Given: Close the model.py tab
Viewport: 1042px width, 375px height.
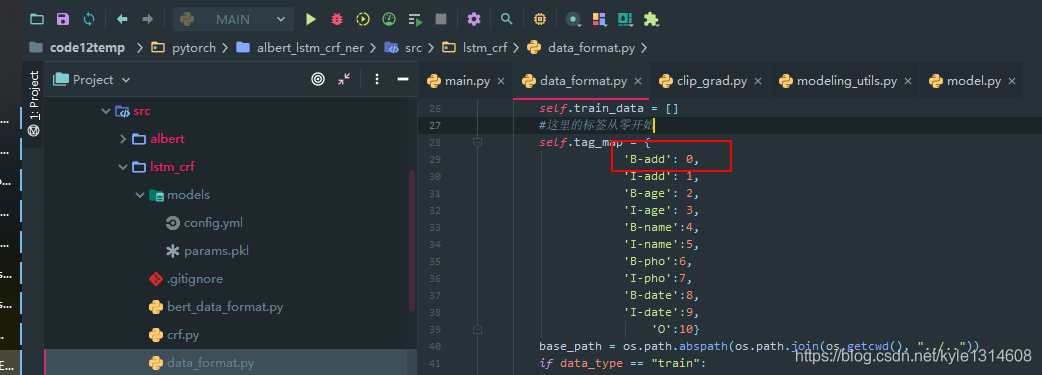Looking at the screenshot, I should click(x=1011, y=81).
